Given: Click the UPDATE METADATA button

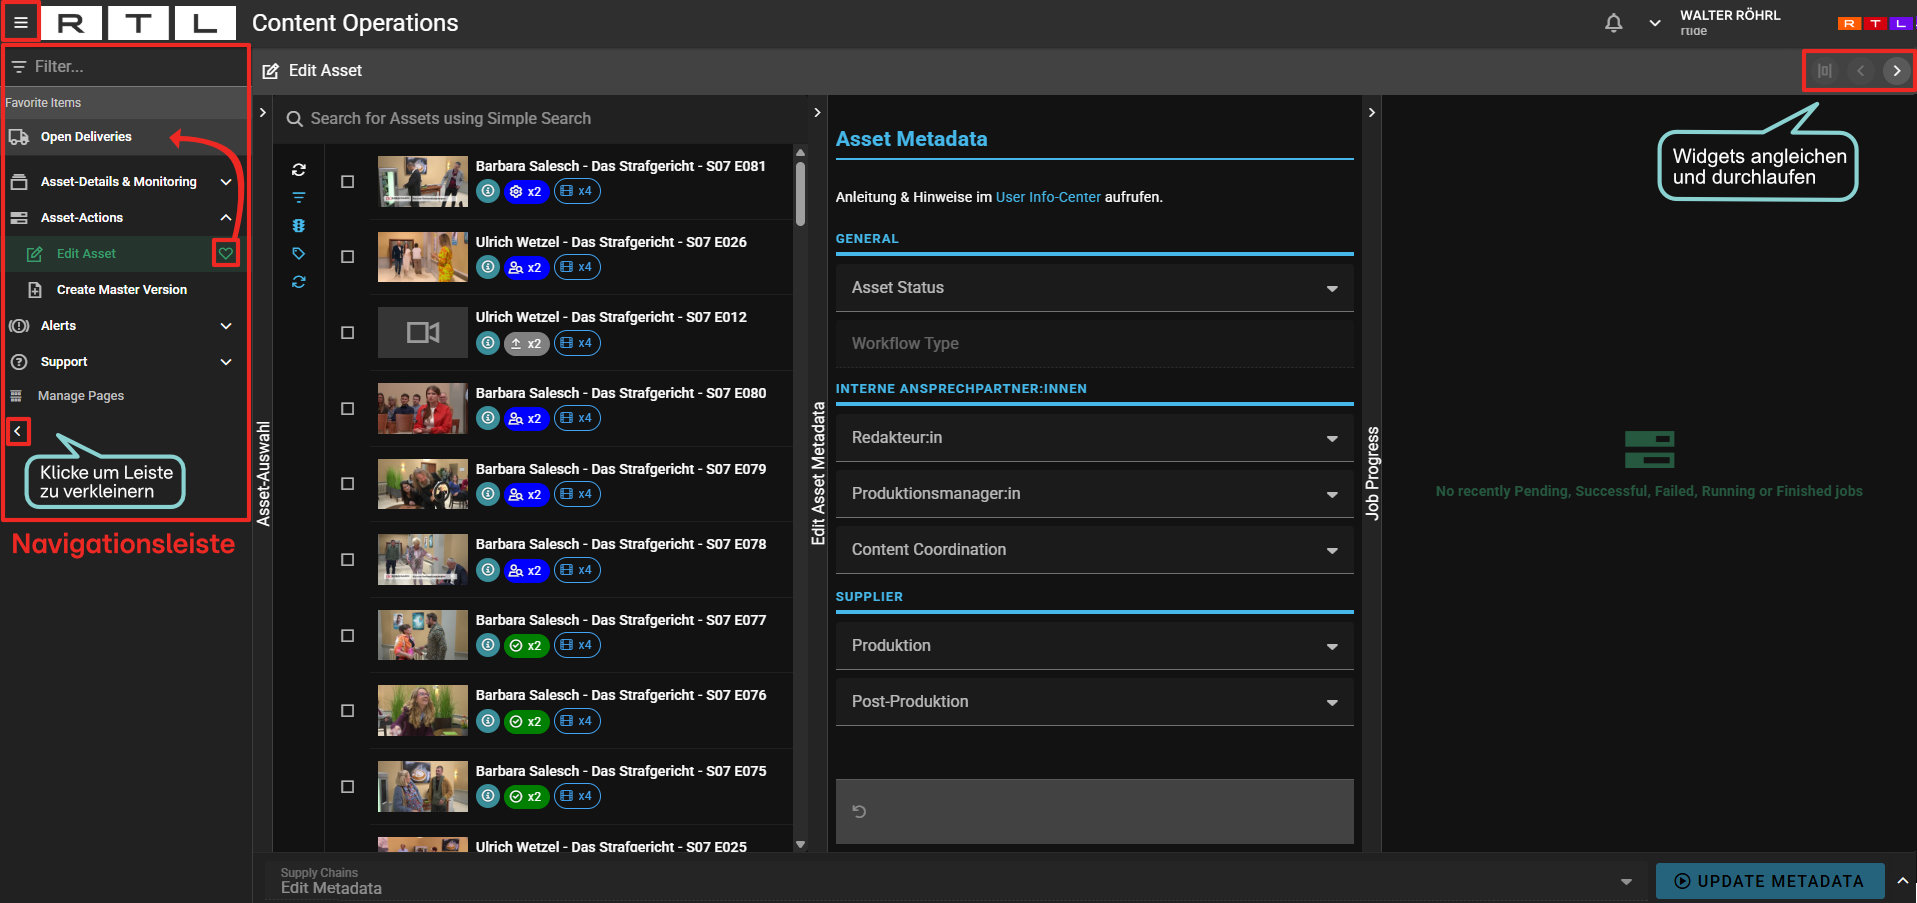Looking at the screenshot, I should pos(1769,881).
